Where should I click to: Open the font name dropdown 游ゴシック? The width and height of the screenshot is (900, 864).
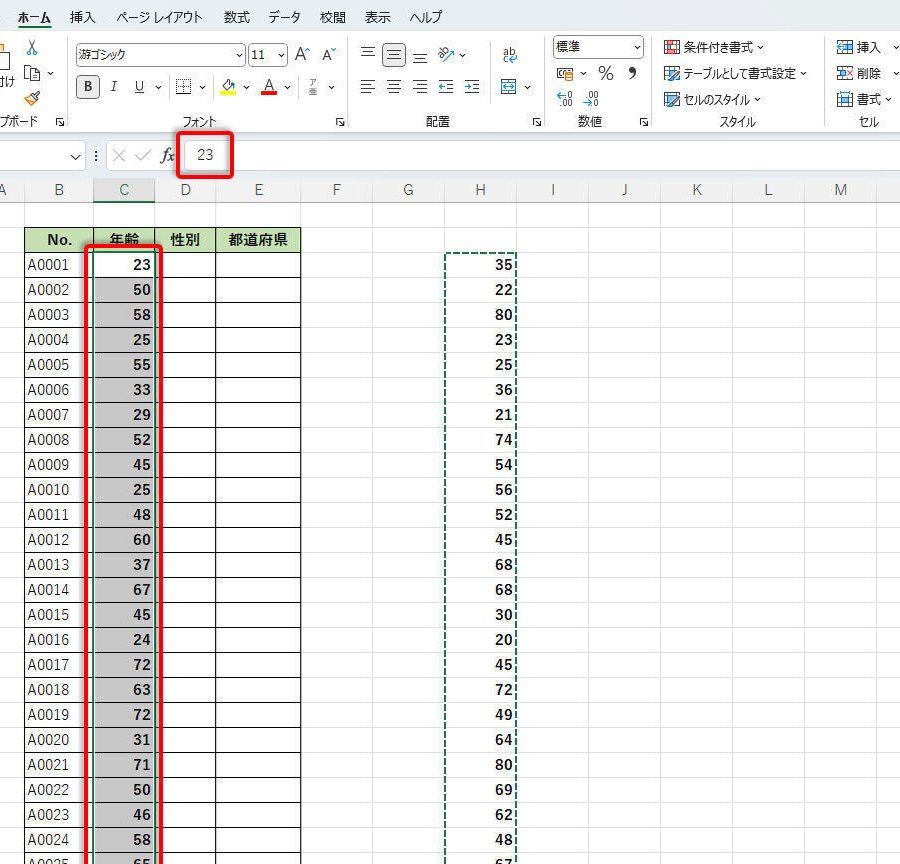coord(238,55)
